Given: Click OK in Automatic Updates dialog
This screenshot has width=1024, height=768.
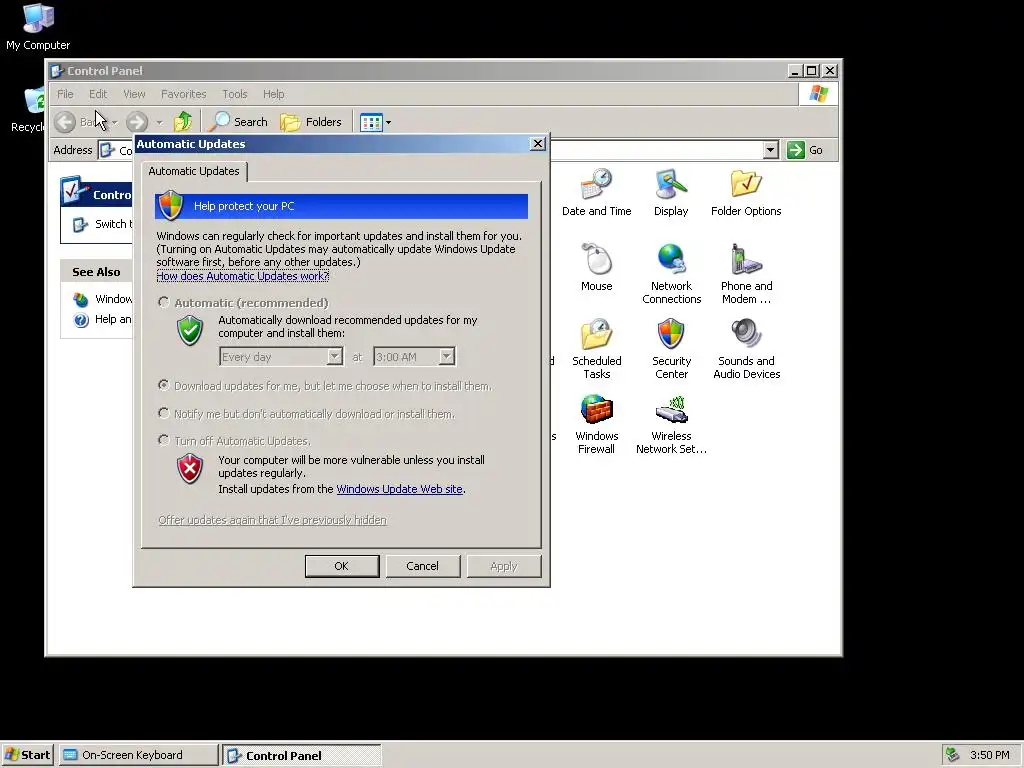Looking at the screenshot, I should 342,566.
